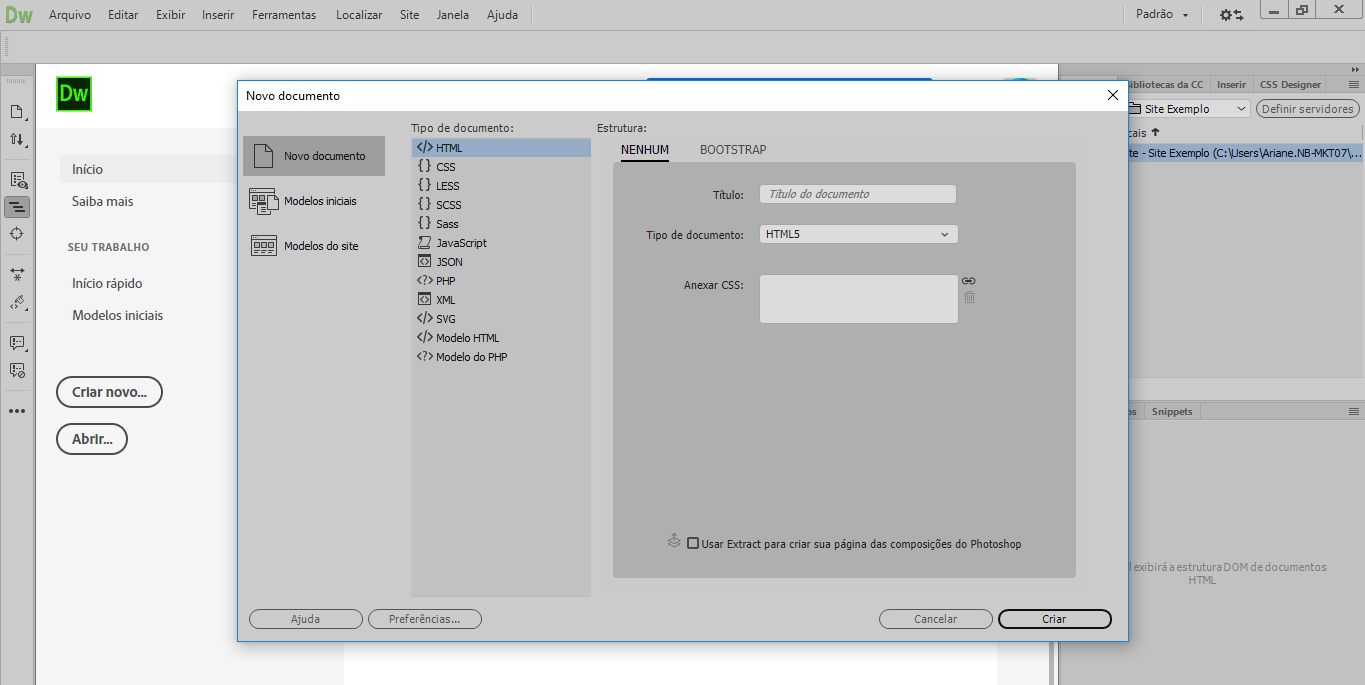
Task: Click inside the Título do documento field
Action: (x=857, y=193)
